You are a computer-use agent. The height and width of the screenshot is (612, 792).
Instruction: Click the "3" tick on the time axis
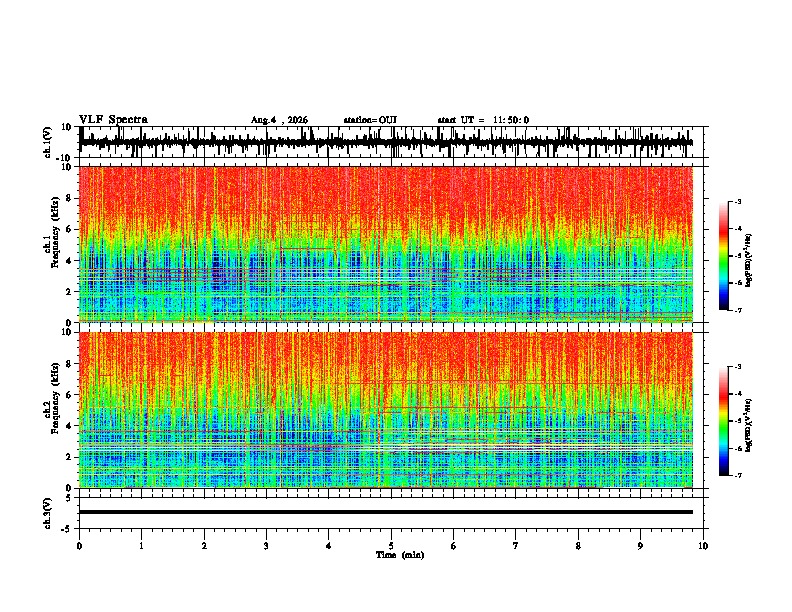point(266,546)
